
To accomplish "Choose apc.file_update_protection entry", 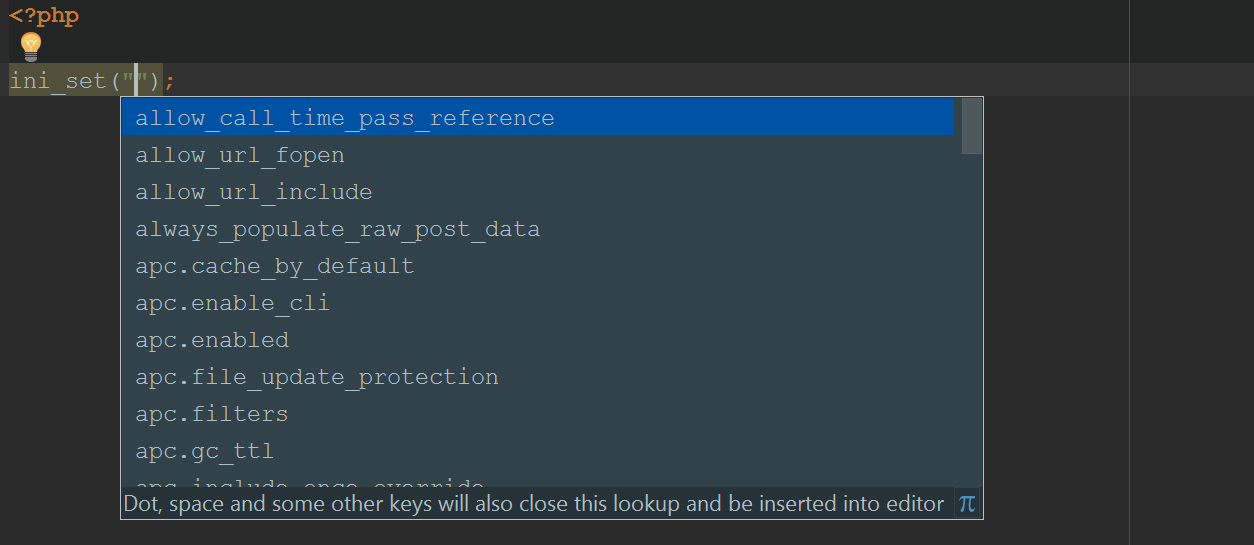I will [538, 377].
